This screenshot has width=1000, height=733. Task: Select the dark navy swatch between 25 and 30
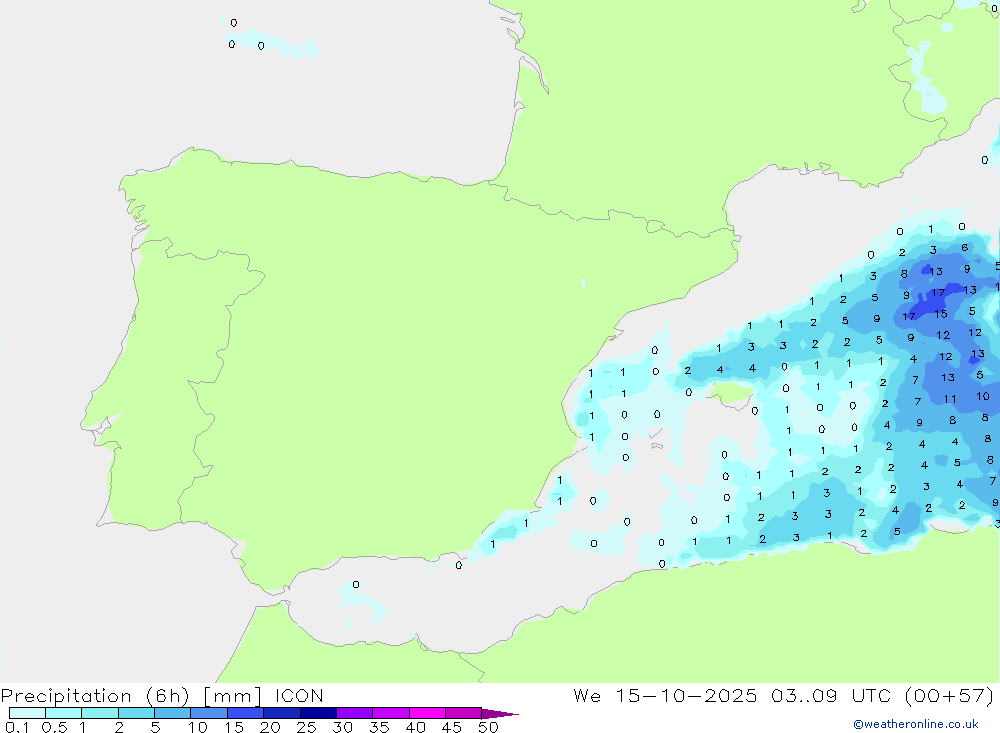click(x=318, y=713)
